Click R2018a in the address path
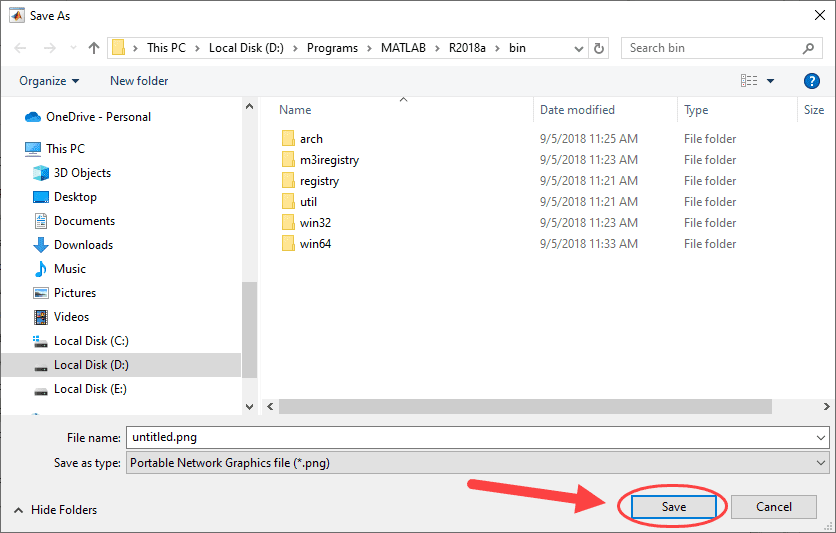 (467, 48)
